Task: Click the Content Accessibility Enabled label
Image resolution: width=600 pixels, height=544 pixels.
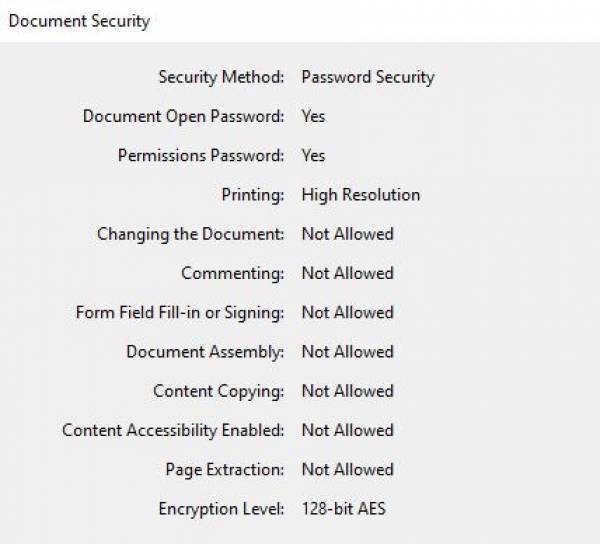Action: pyautogui.click(x=173, y=430)
